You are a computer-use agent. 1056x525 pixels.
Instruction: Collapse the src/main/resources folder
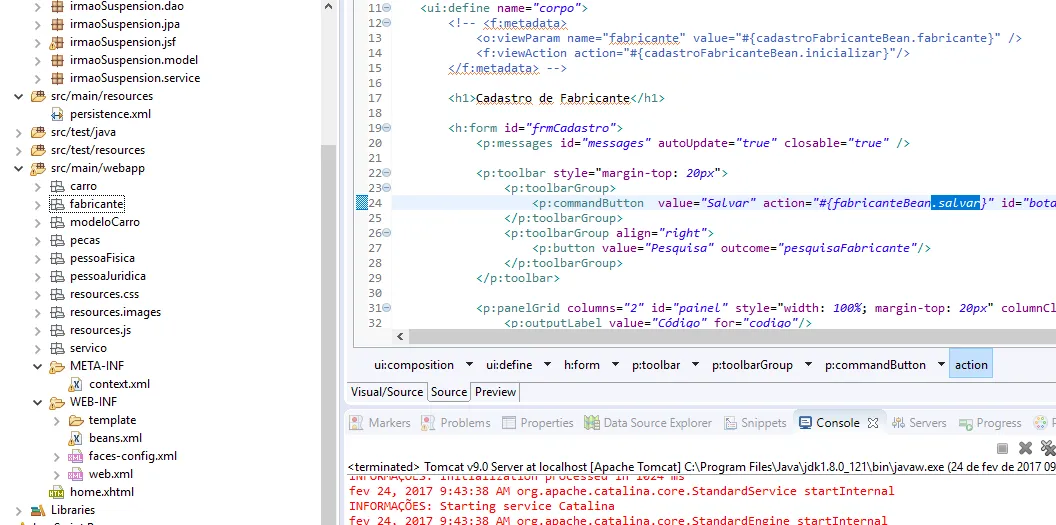click(x=19, y=96)
